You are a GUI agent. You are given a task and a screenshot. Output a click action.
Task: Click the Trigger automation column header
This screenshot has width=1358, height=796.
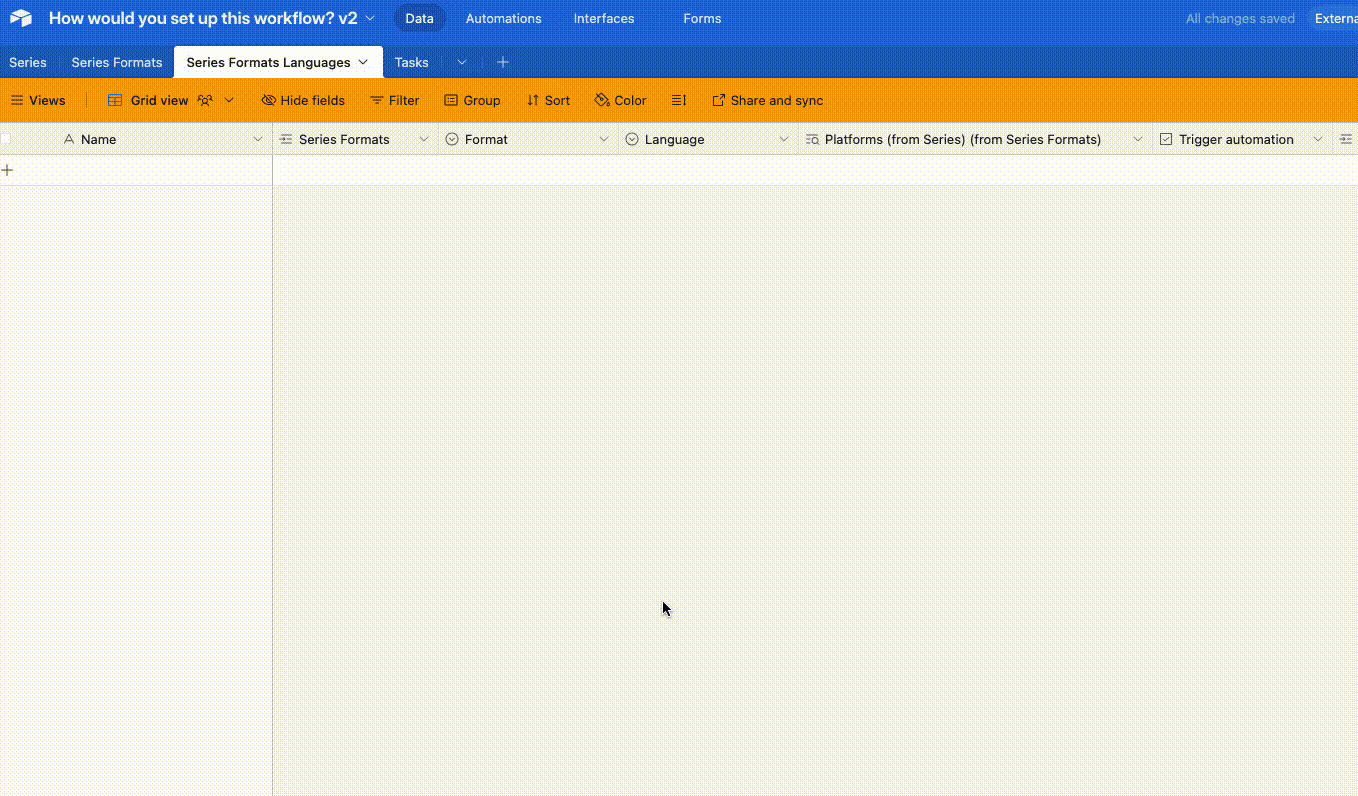pos(1242,139)
